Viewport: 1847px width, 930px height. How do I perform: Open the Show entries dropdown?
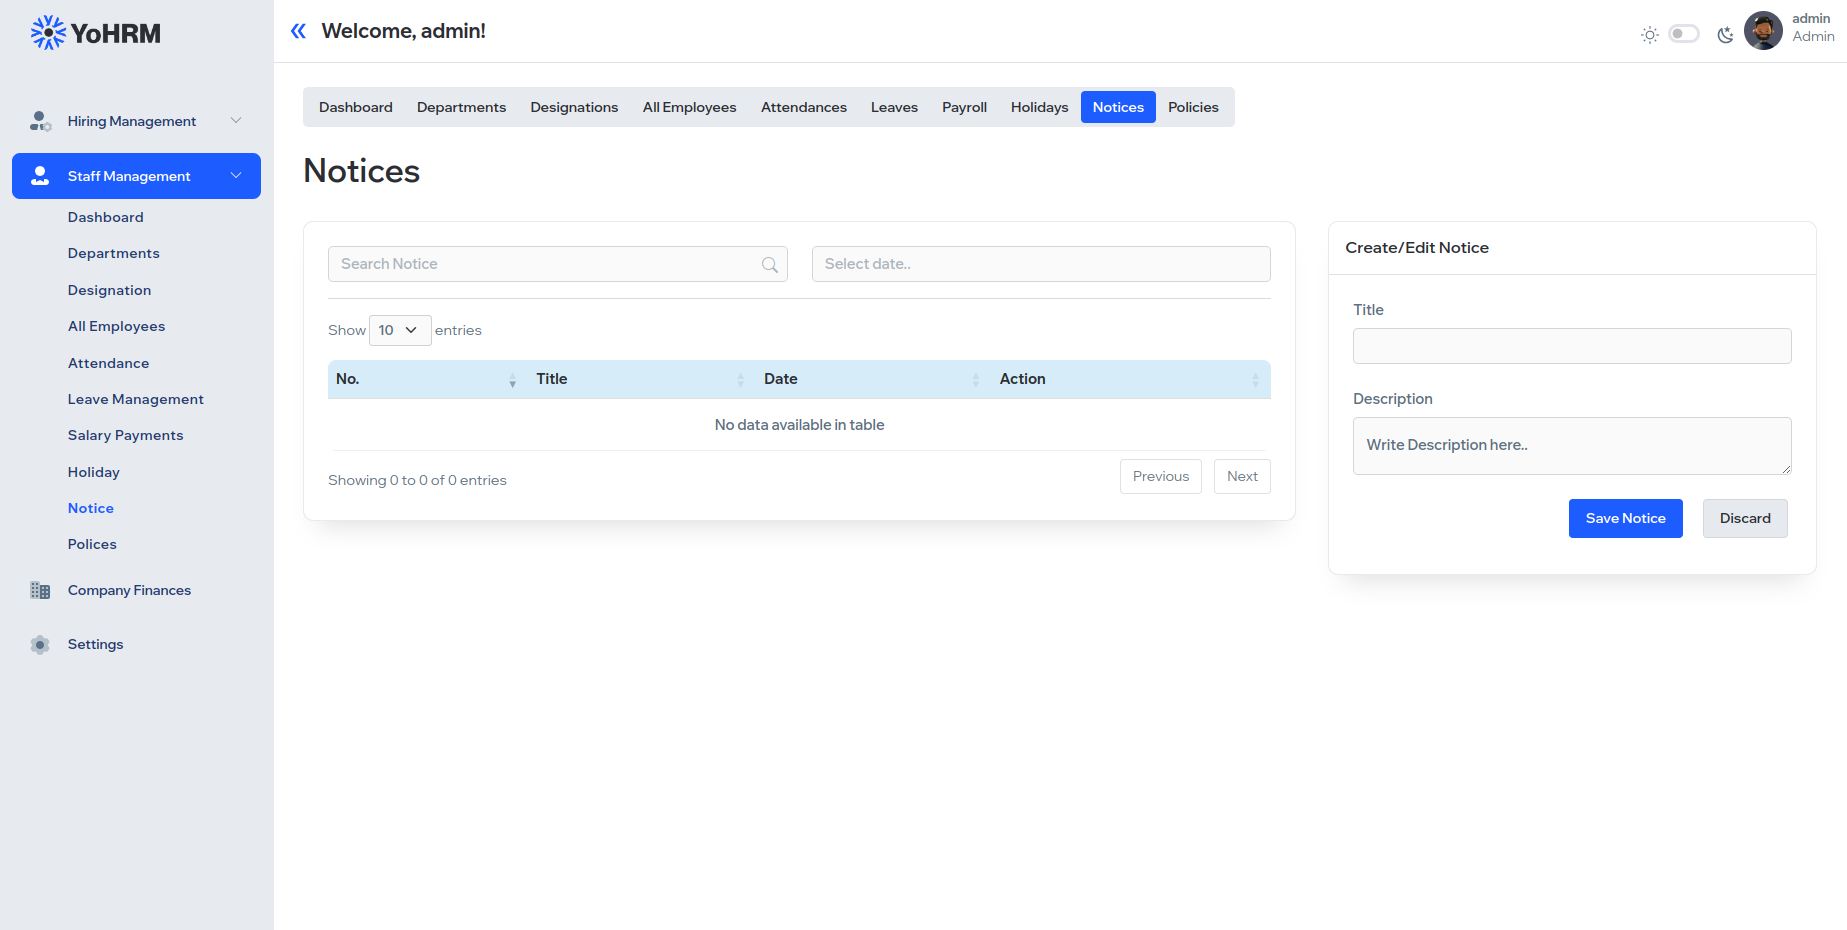[x=400, y=330]
